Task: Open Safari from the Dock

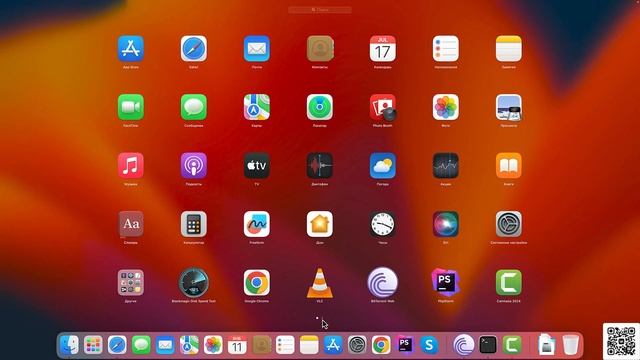Action: 117,345
